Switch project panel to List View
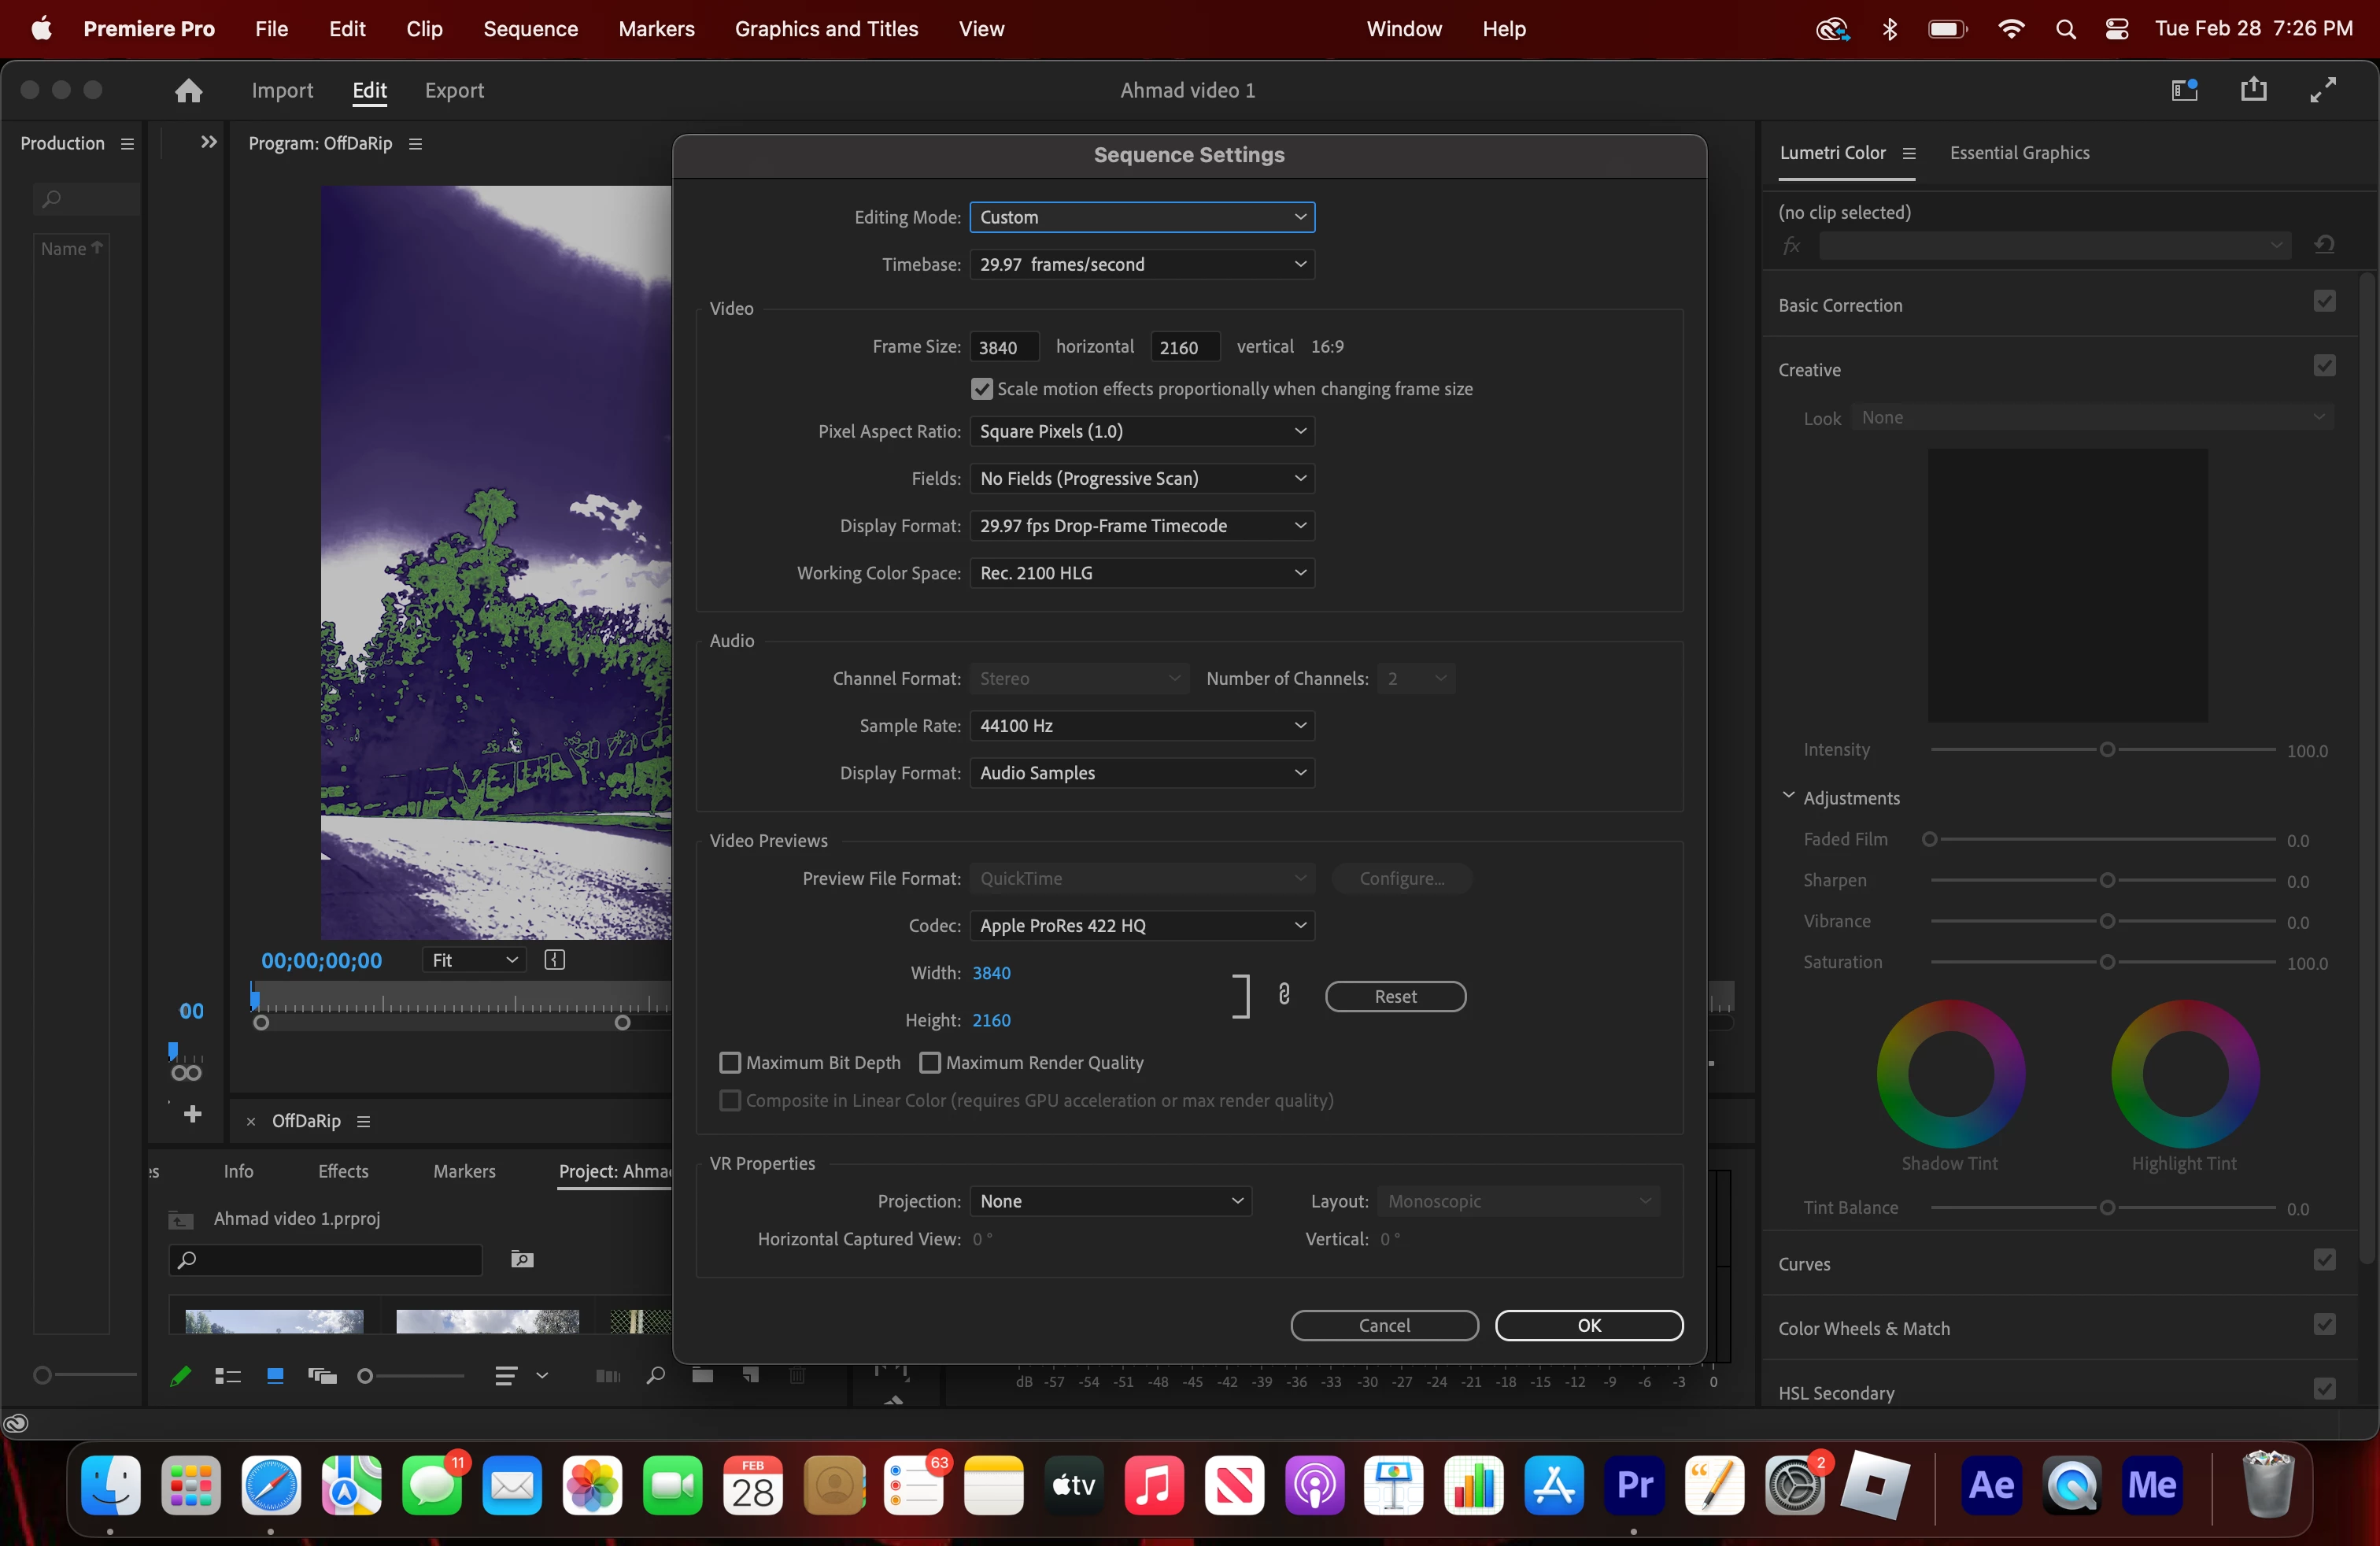The height and width of the screenshot is (1546, 2380). [228, 1376]
